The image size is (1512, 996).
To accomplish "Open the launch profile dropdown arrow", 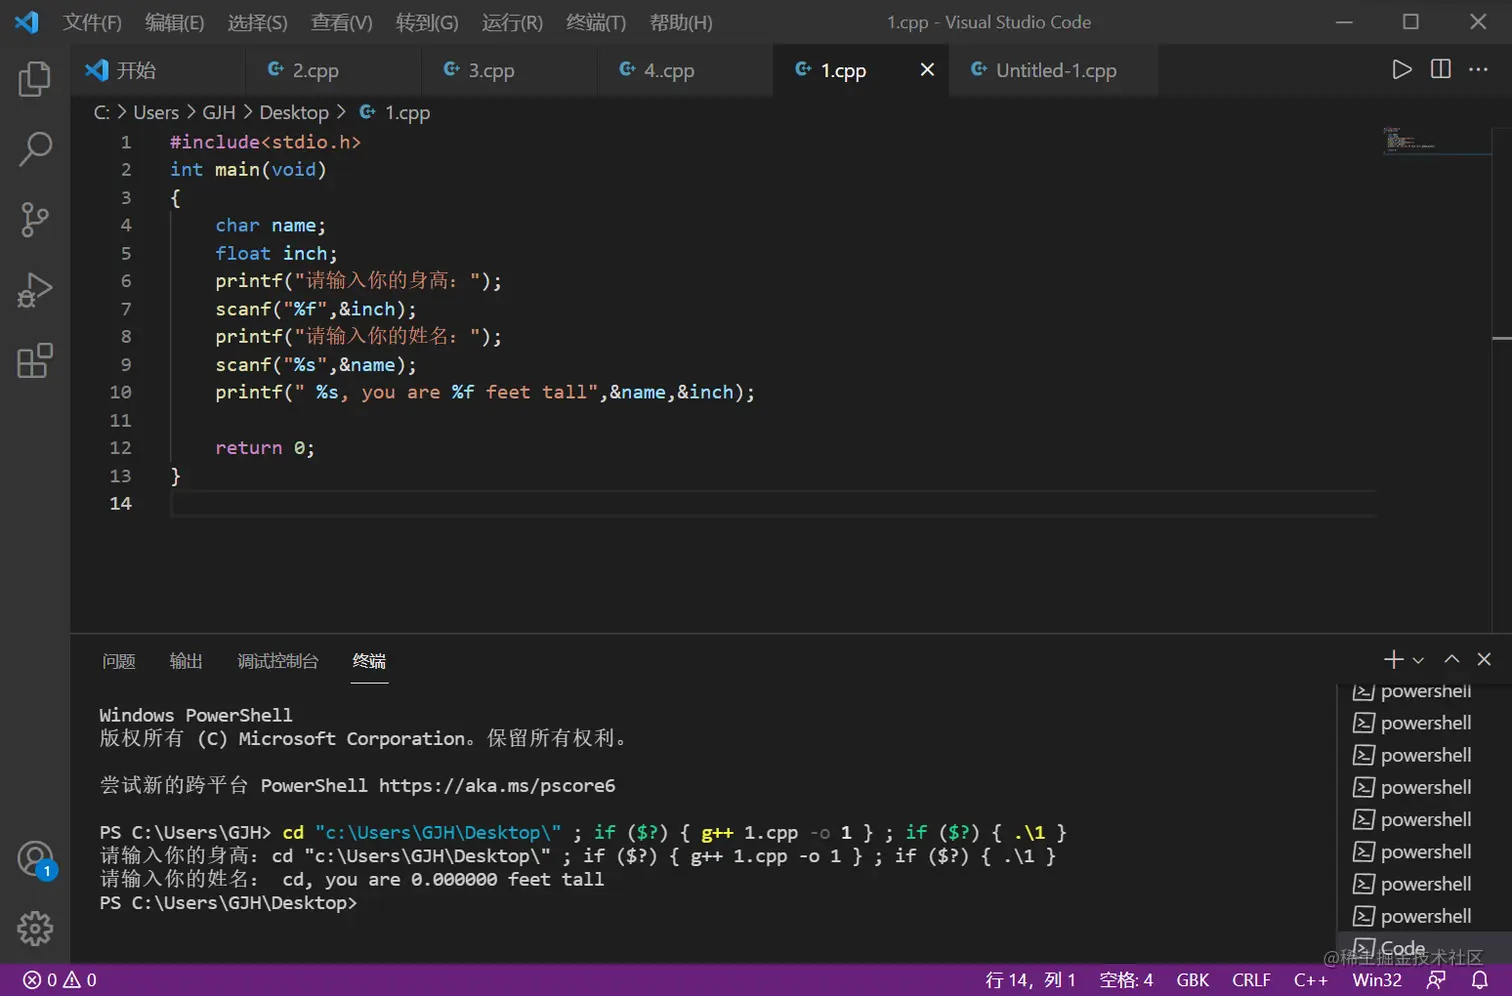I will pyautogui.click(x=1418, y=660).
